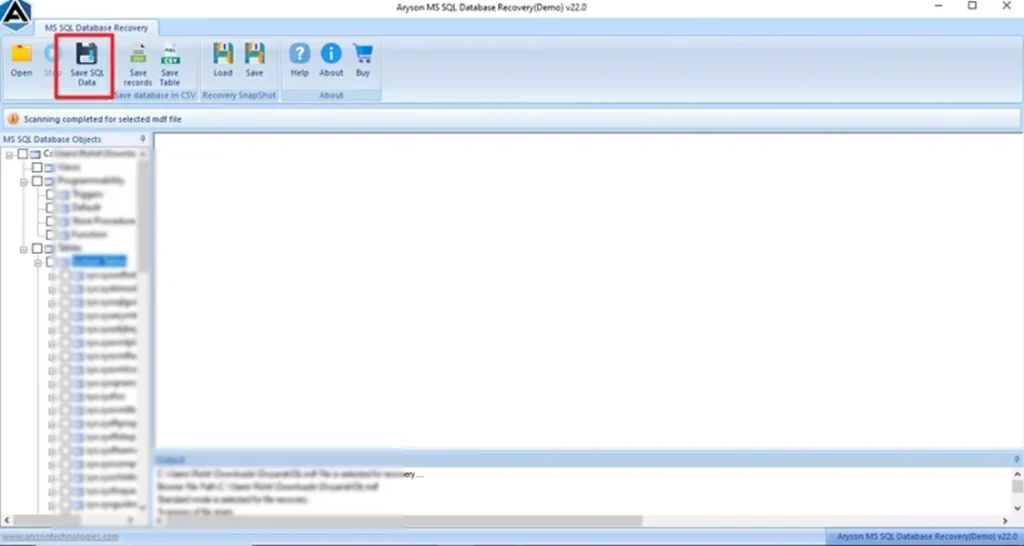Click Output panel horizontal scrollbar thumb
The height and width of the screenshot is (546, 1024).
click(402, 521)
